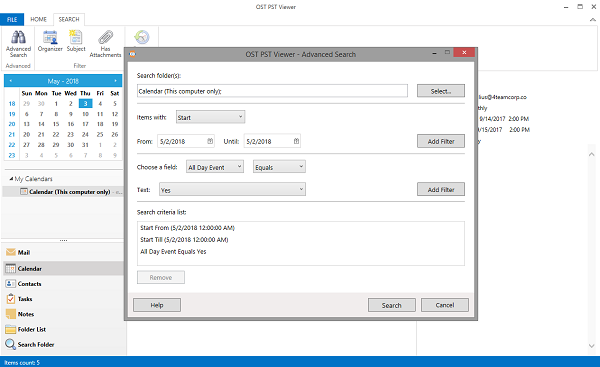
Task: Click the Advanced Search dialog app icon
Action: click(x=132, y=54)
